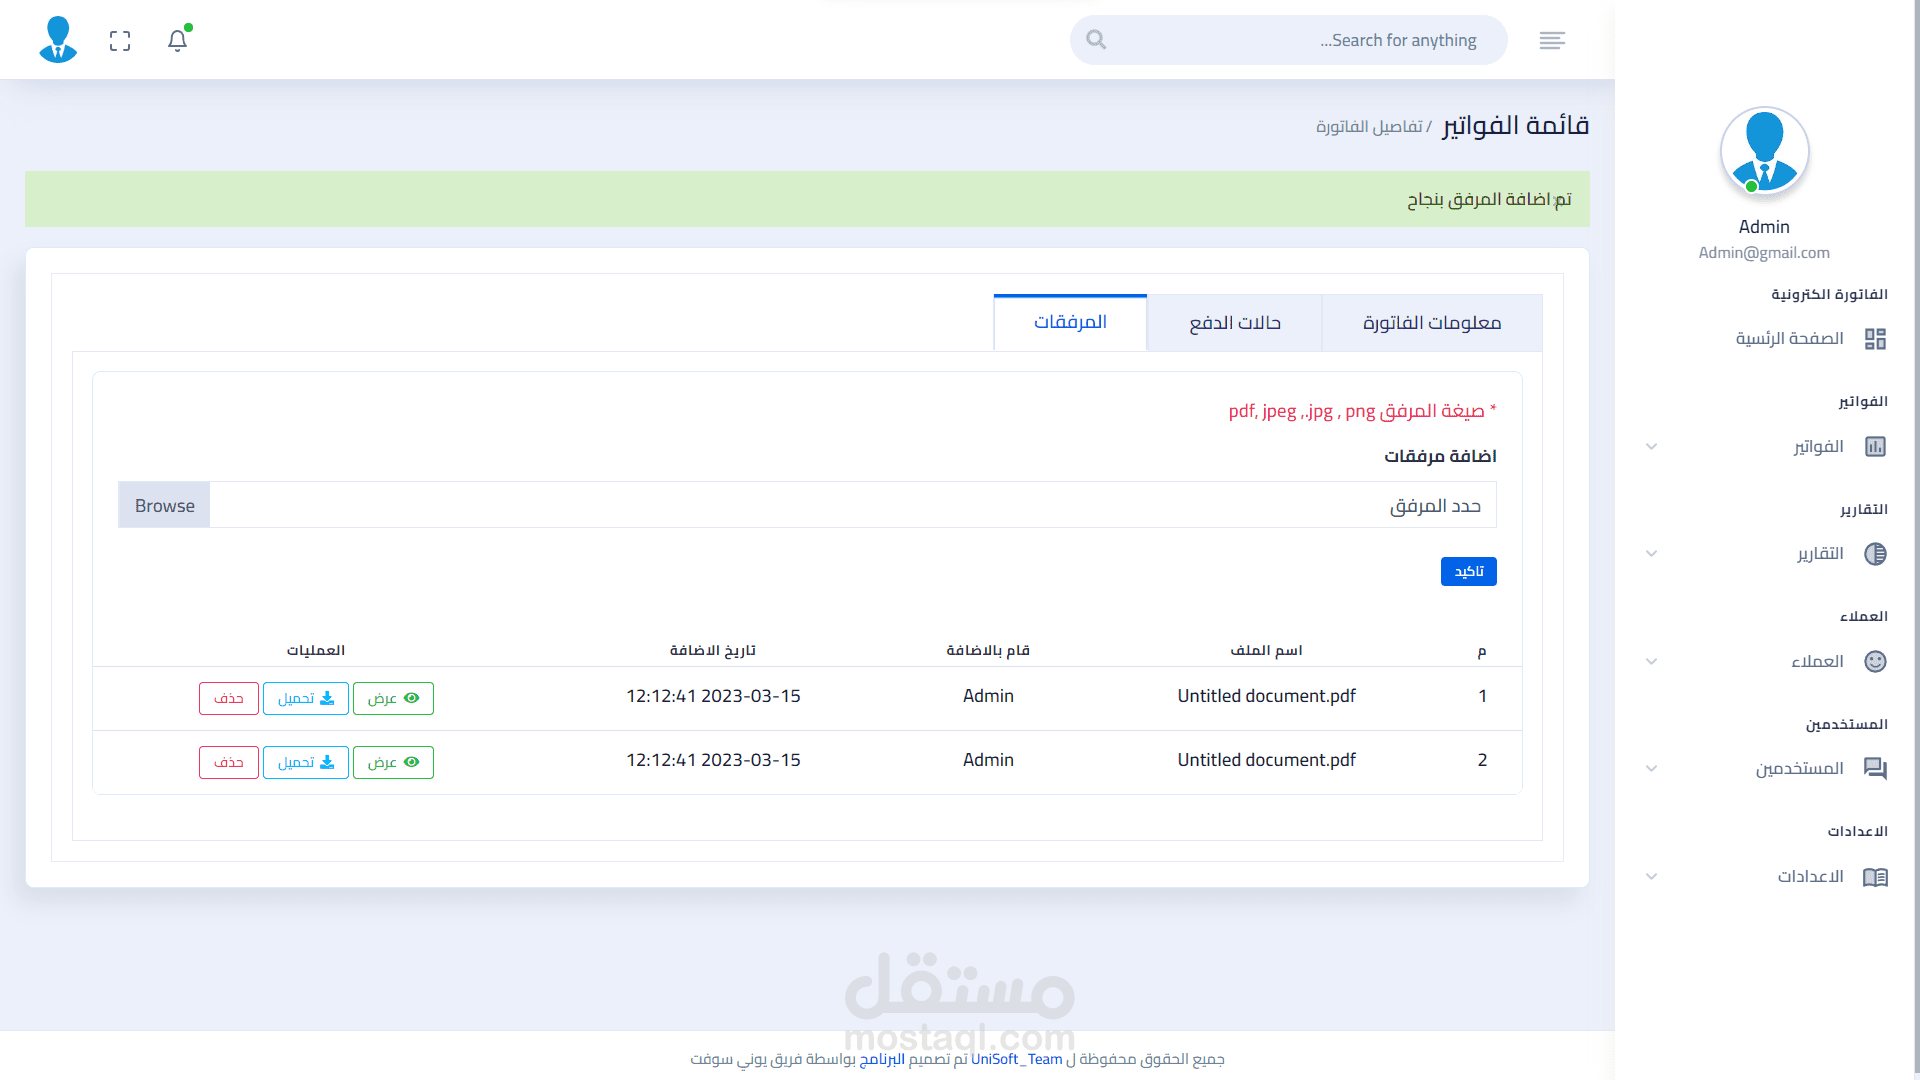The width and height of the screenshot is (1920, 1080).
Task: Click the dashboard grid icon in sidebar
Action: tap(1875, 339)
